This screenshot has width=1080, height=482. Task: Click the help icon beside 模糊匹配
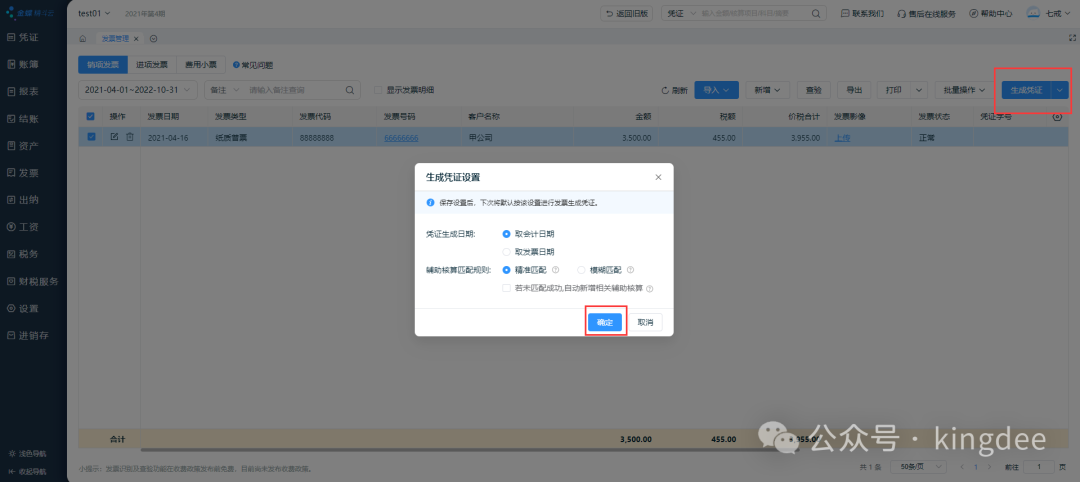click(630, 269)
